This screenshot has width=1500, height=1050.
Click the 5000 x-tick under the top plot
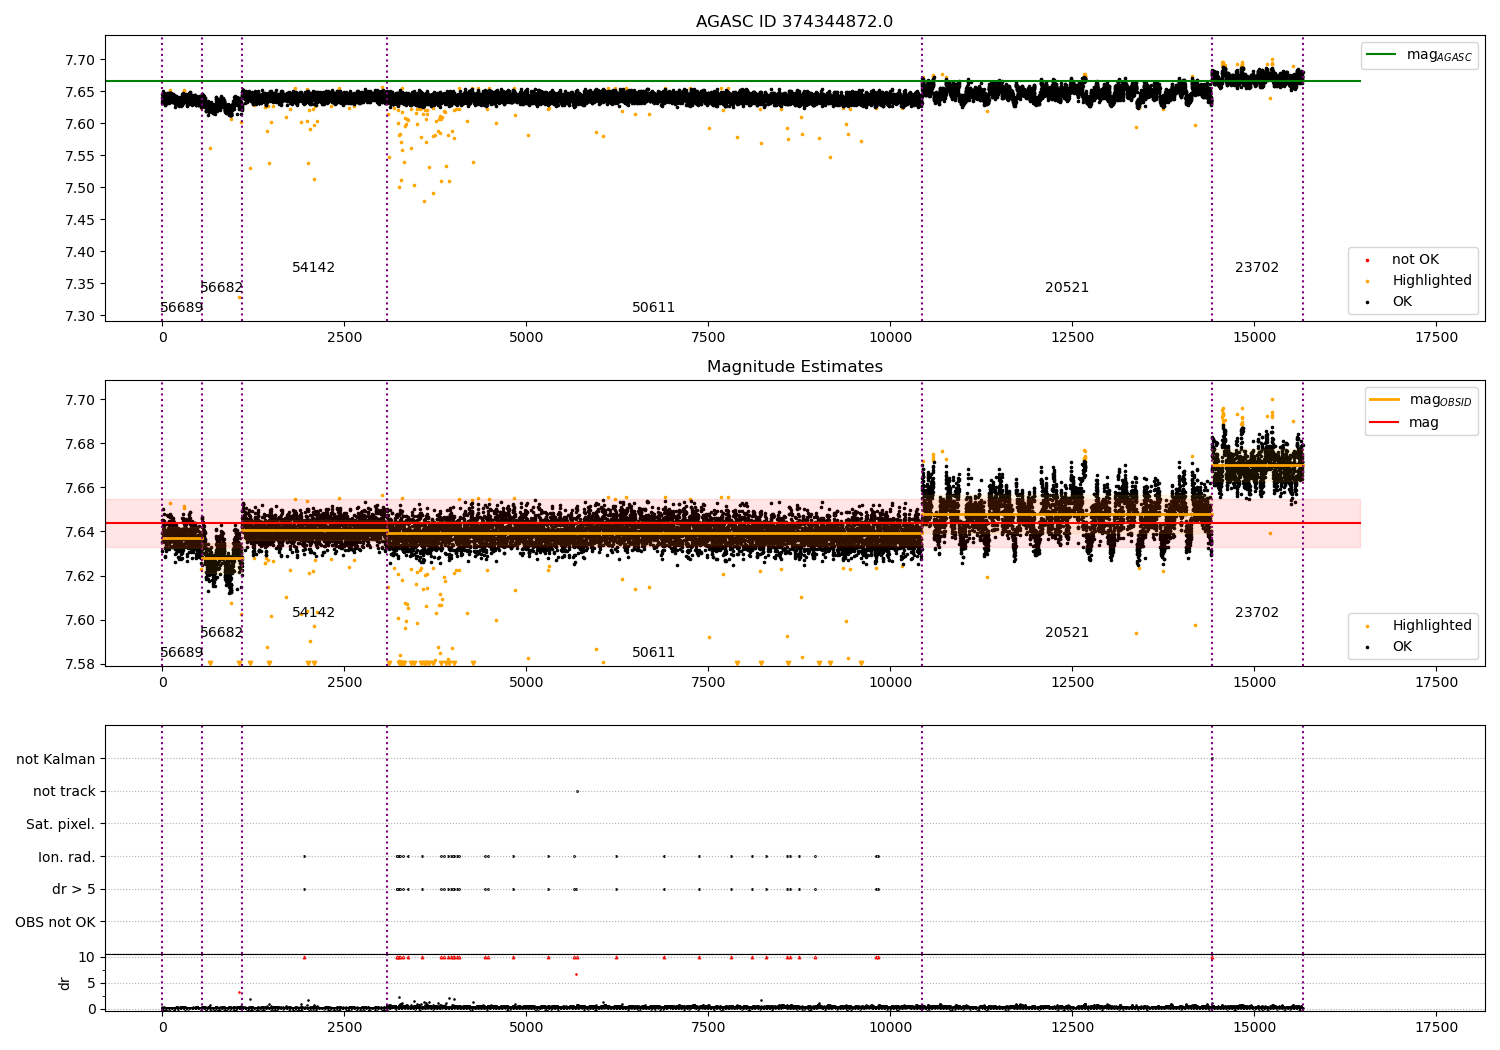pos(526,338)
